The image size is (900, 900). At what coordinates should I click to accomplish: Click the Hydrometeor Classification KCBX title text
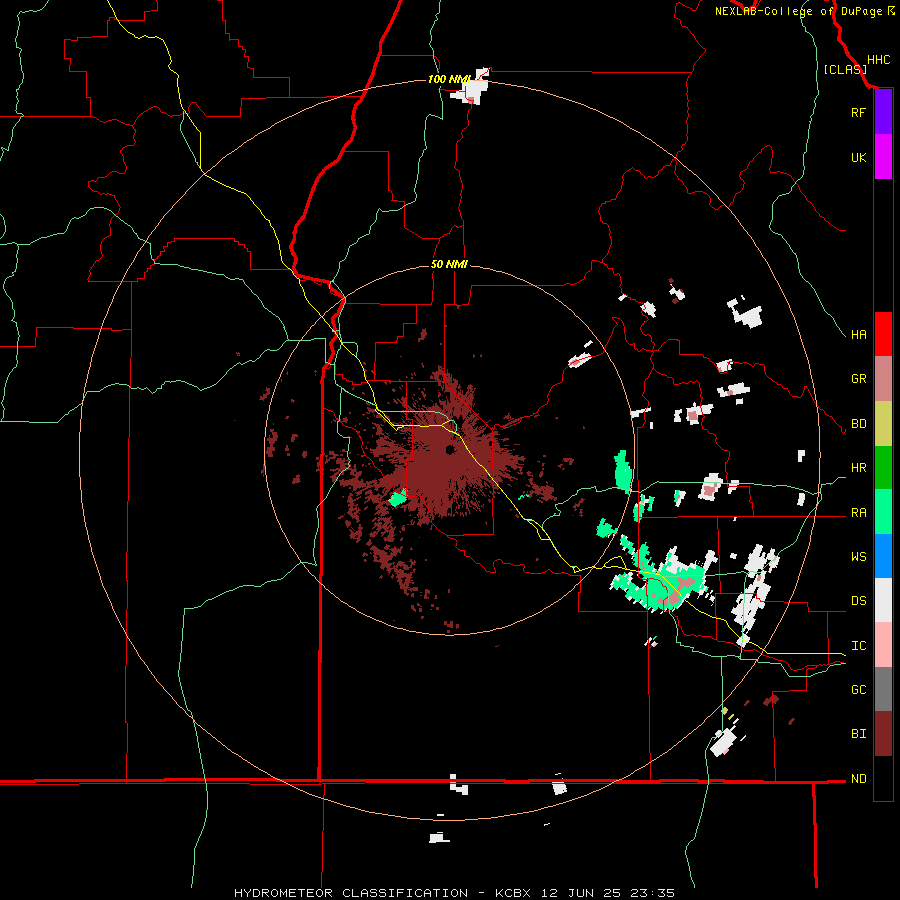(454, 893)
